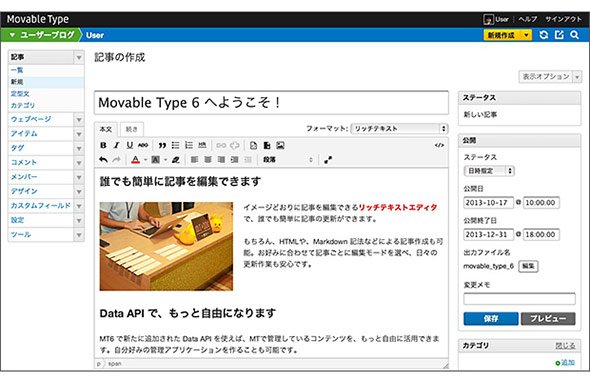This screenshot has width=590, height=381.
Task: Increase indent of paragraph
Action: coord(234,160)
